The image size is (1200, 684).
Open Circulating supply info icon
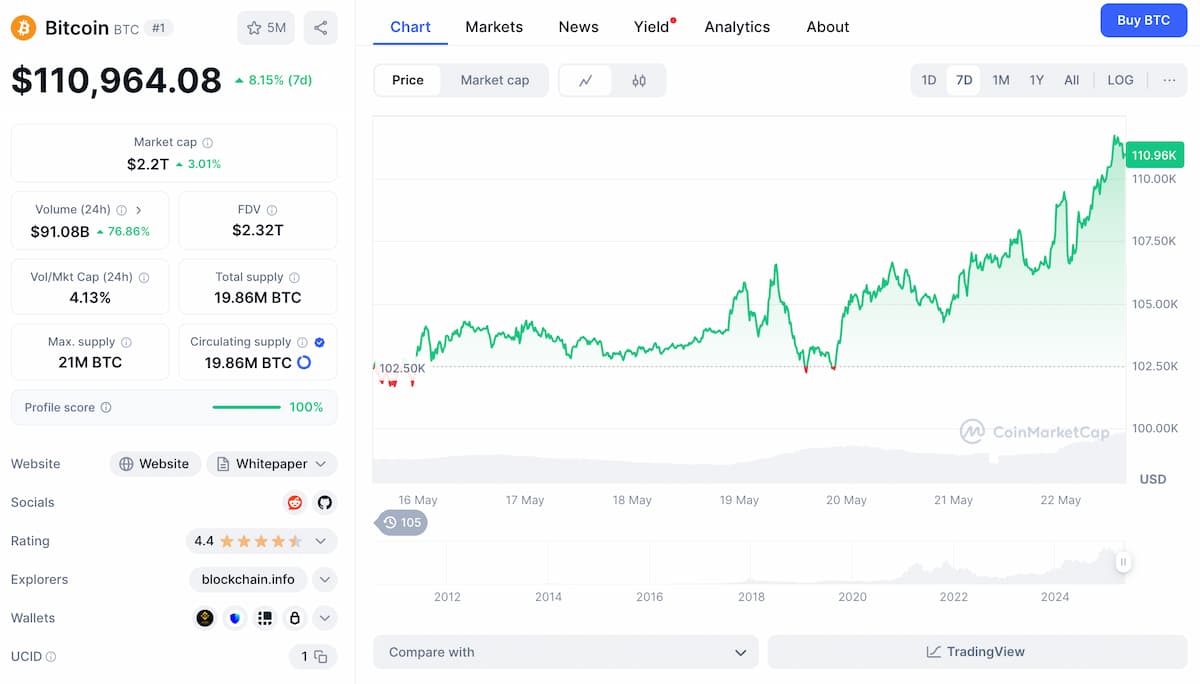(x=302, y=342)
